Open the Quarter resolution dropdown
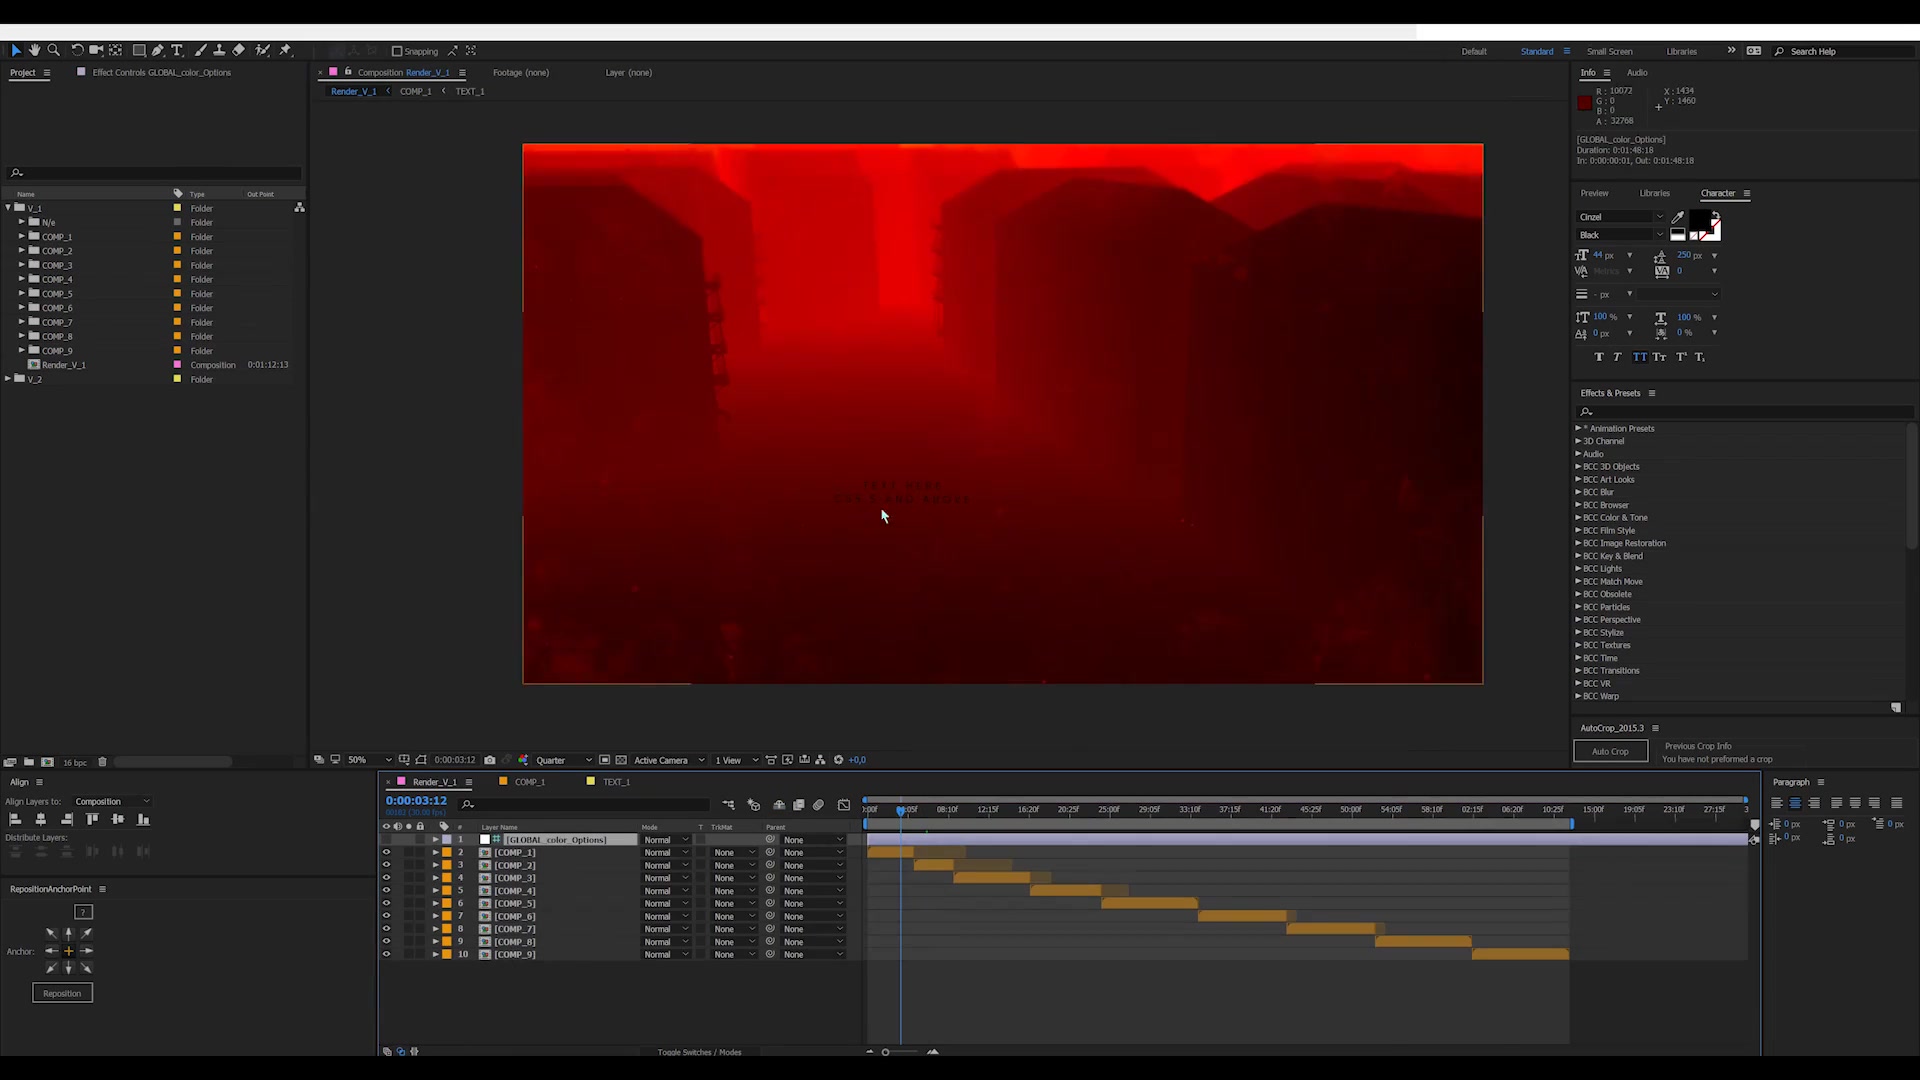This screenshot has height=1080, width=1920. pyautogui.click(x=564, y=760)
